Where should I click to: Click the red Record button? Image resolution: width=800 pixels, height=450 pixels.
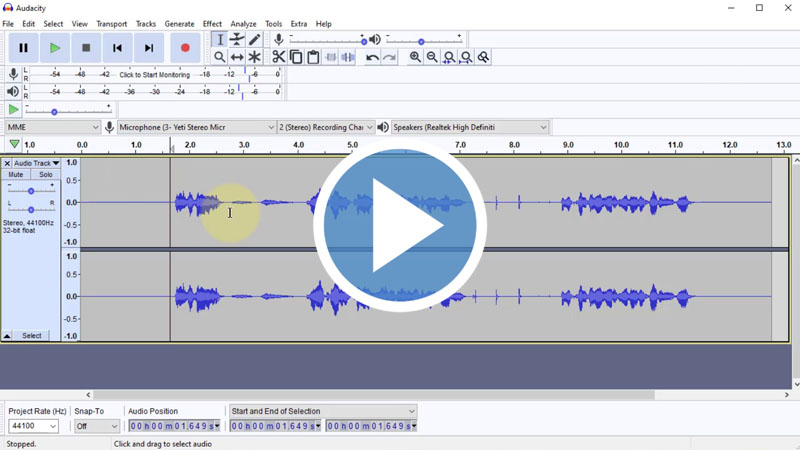click(x=185, y=47)
